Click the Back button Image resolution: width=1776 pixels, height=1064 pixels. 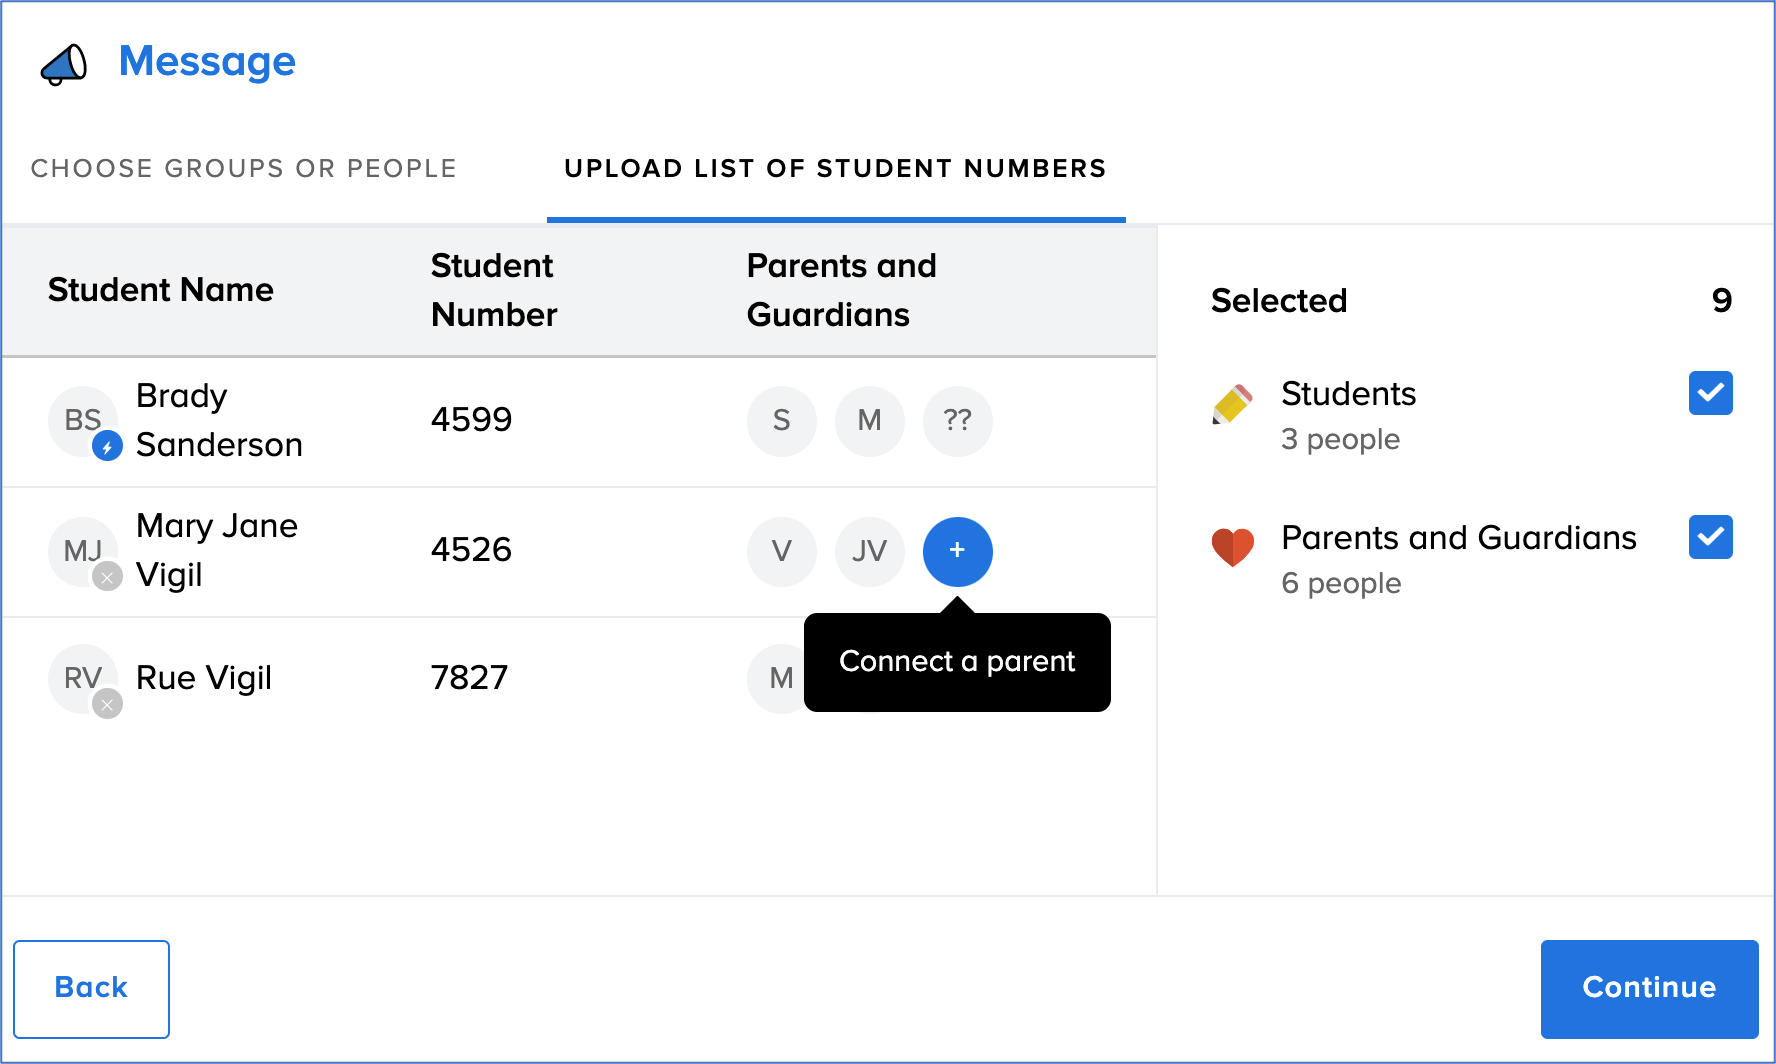click(91, 988)
